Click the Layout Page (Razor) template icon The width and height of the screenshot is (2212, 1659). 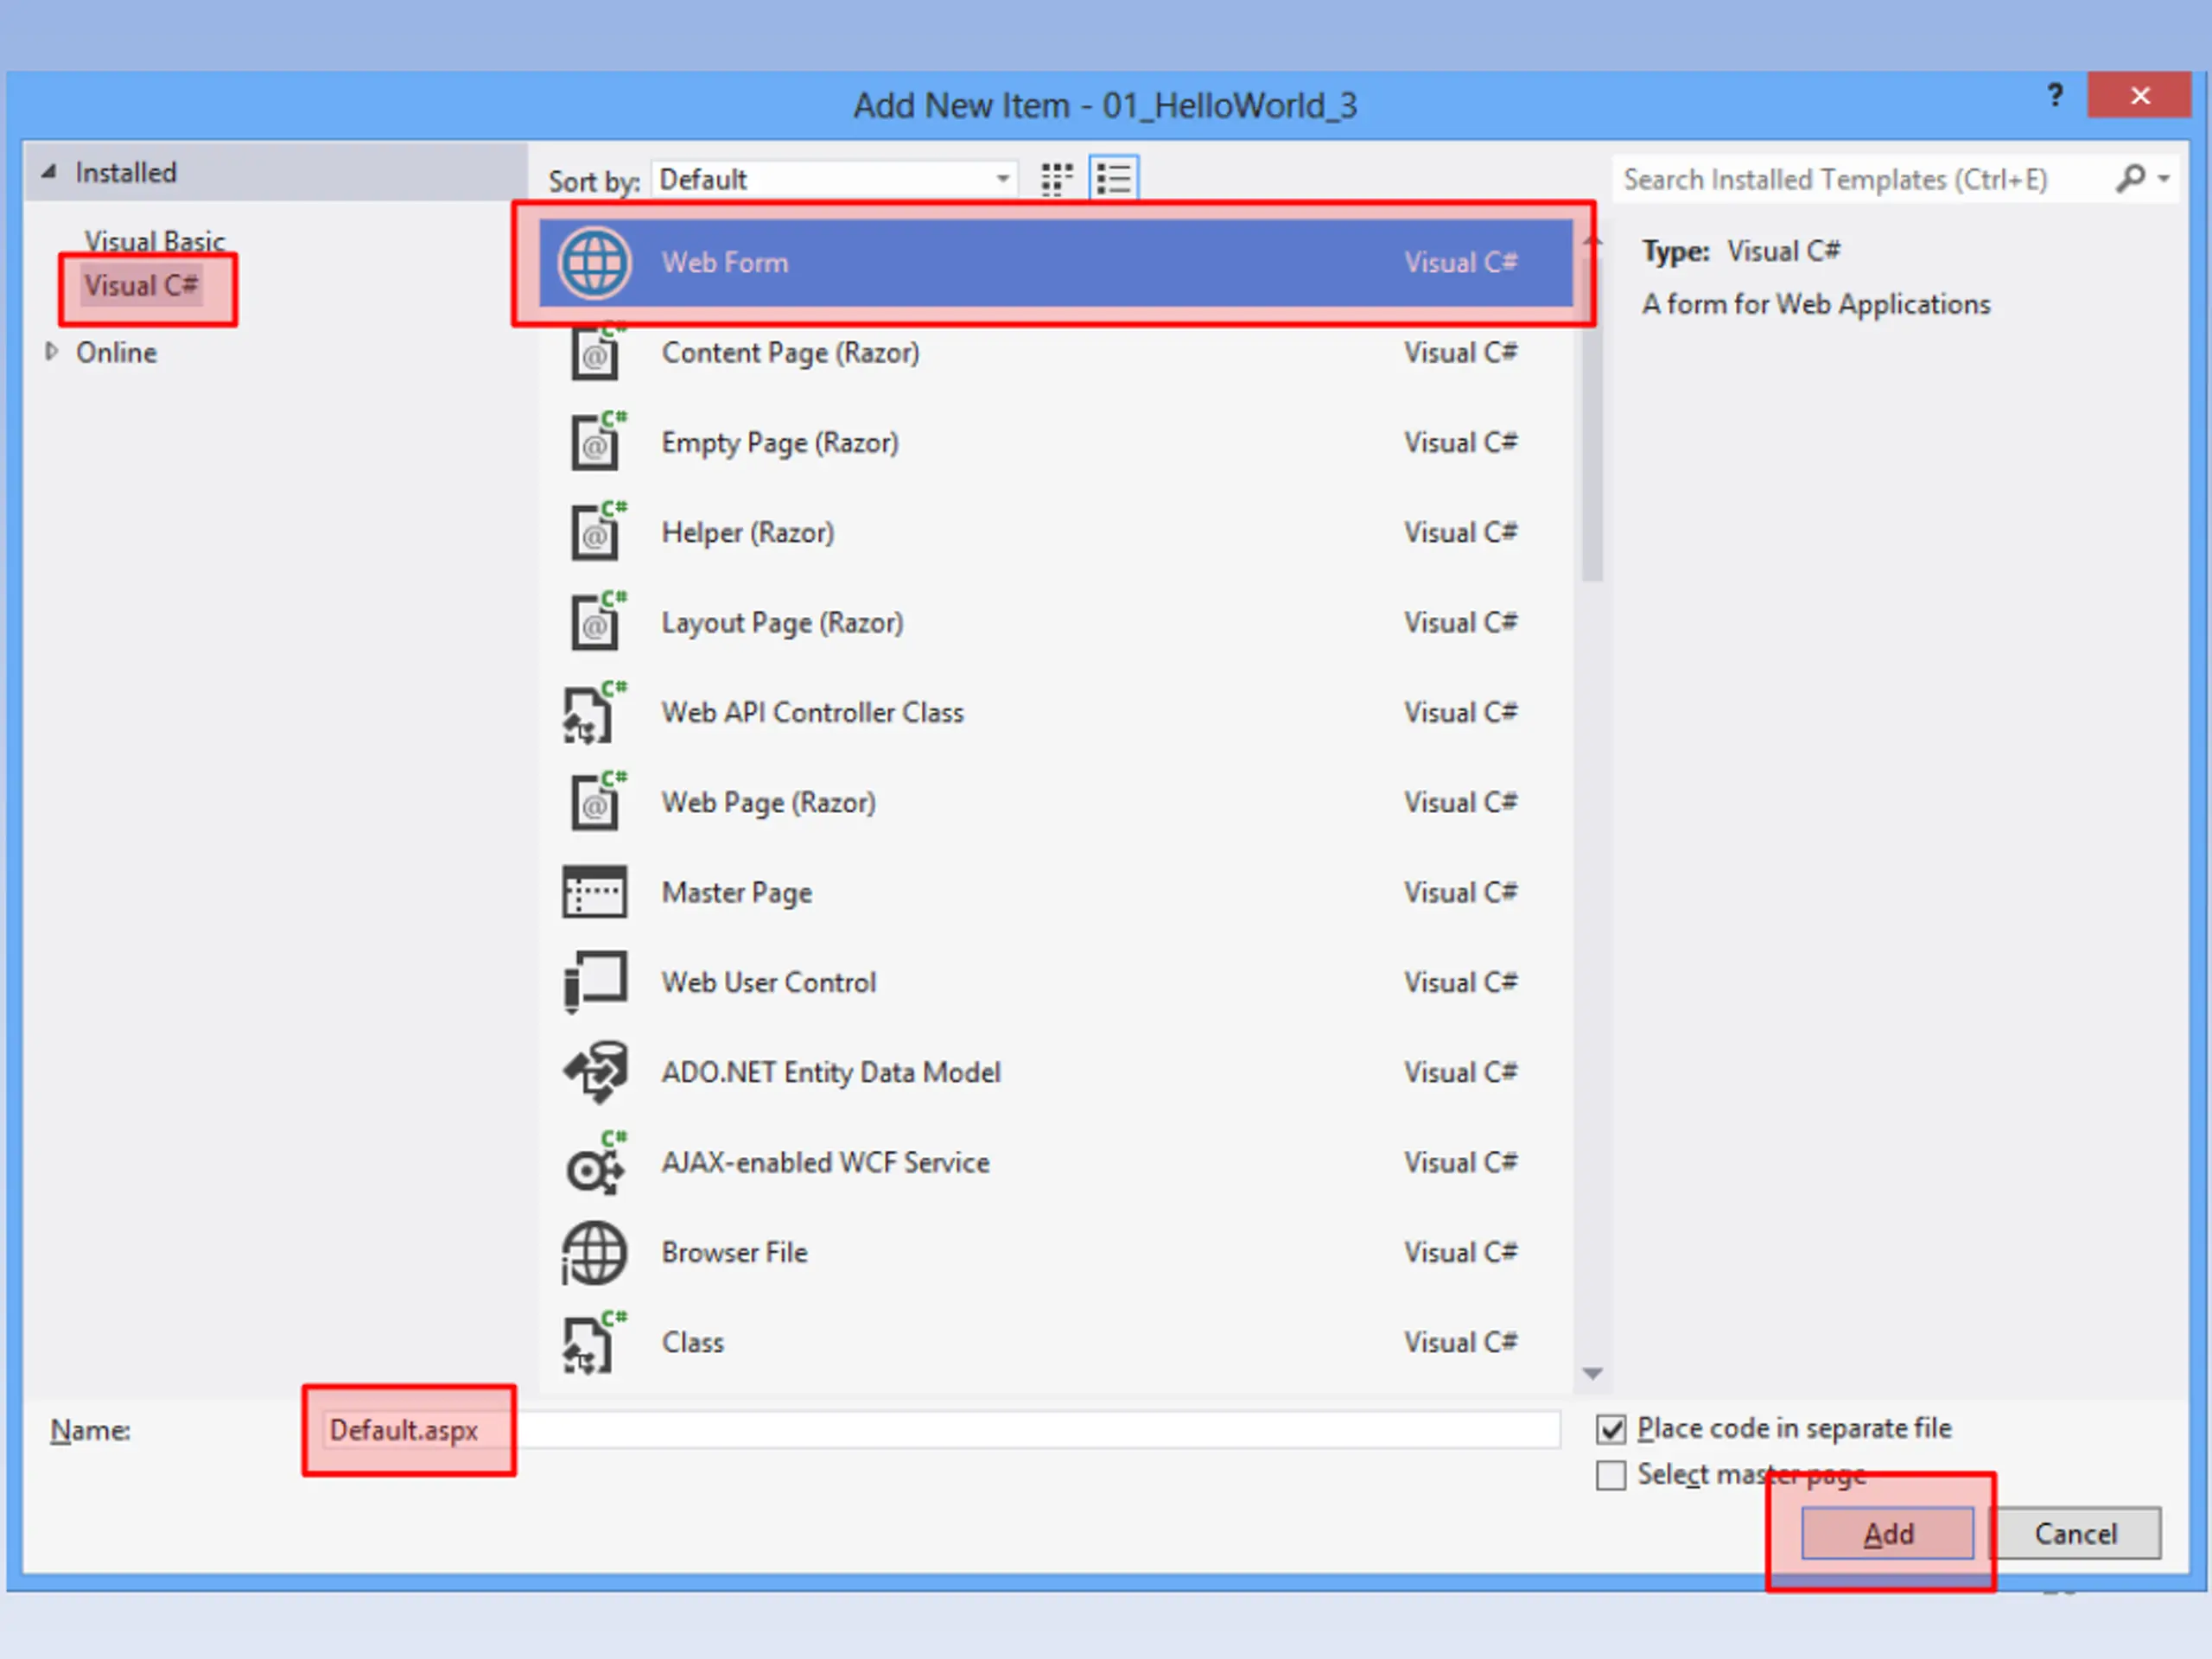[597, 622]
